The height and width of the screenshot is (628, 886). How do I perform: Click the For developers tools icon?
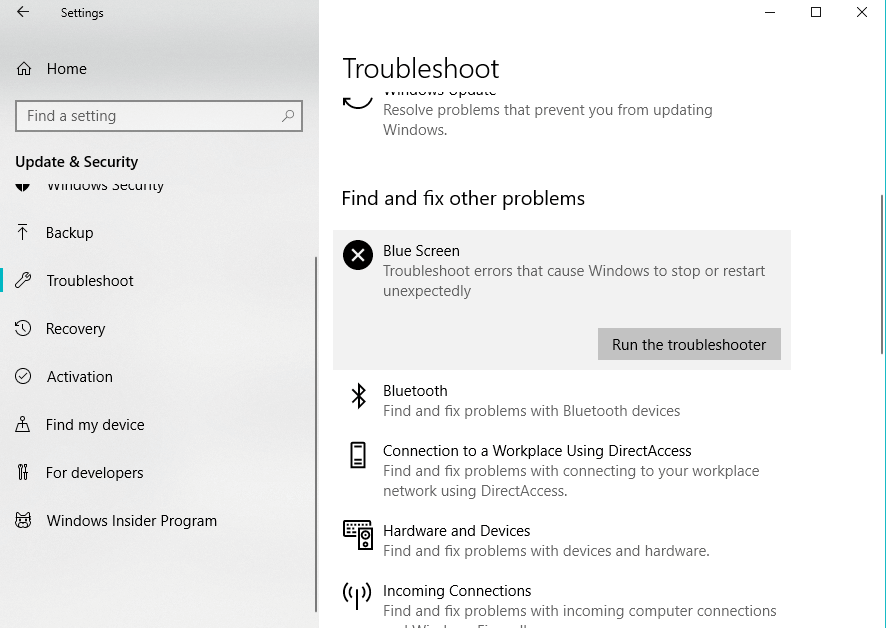tap(23, 472)
